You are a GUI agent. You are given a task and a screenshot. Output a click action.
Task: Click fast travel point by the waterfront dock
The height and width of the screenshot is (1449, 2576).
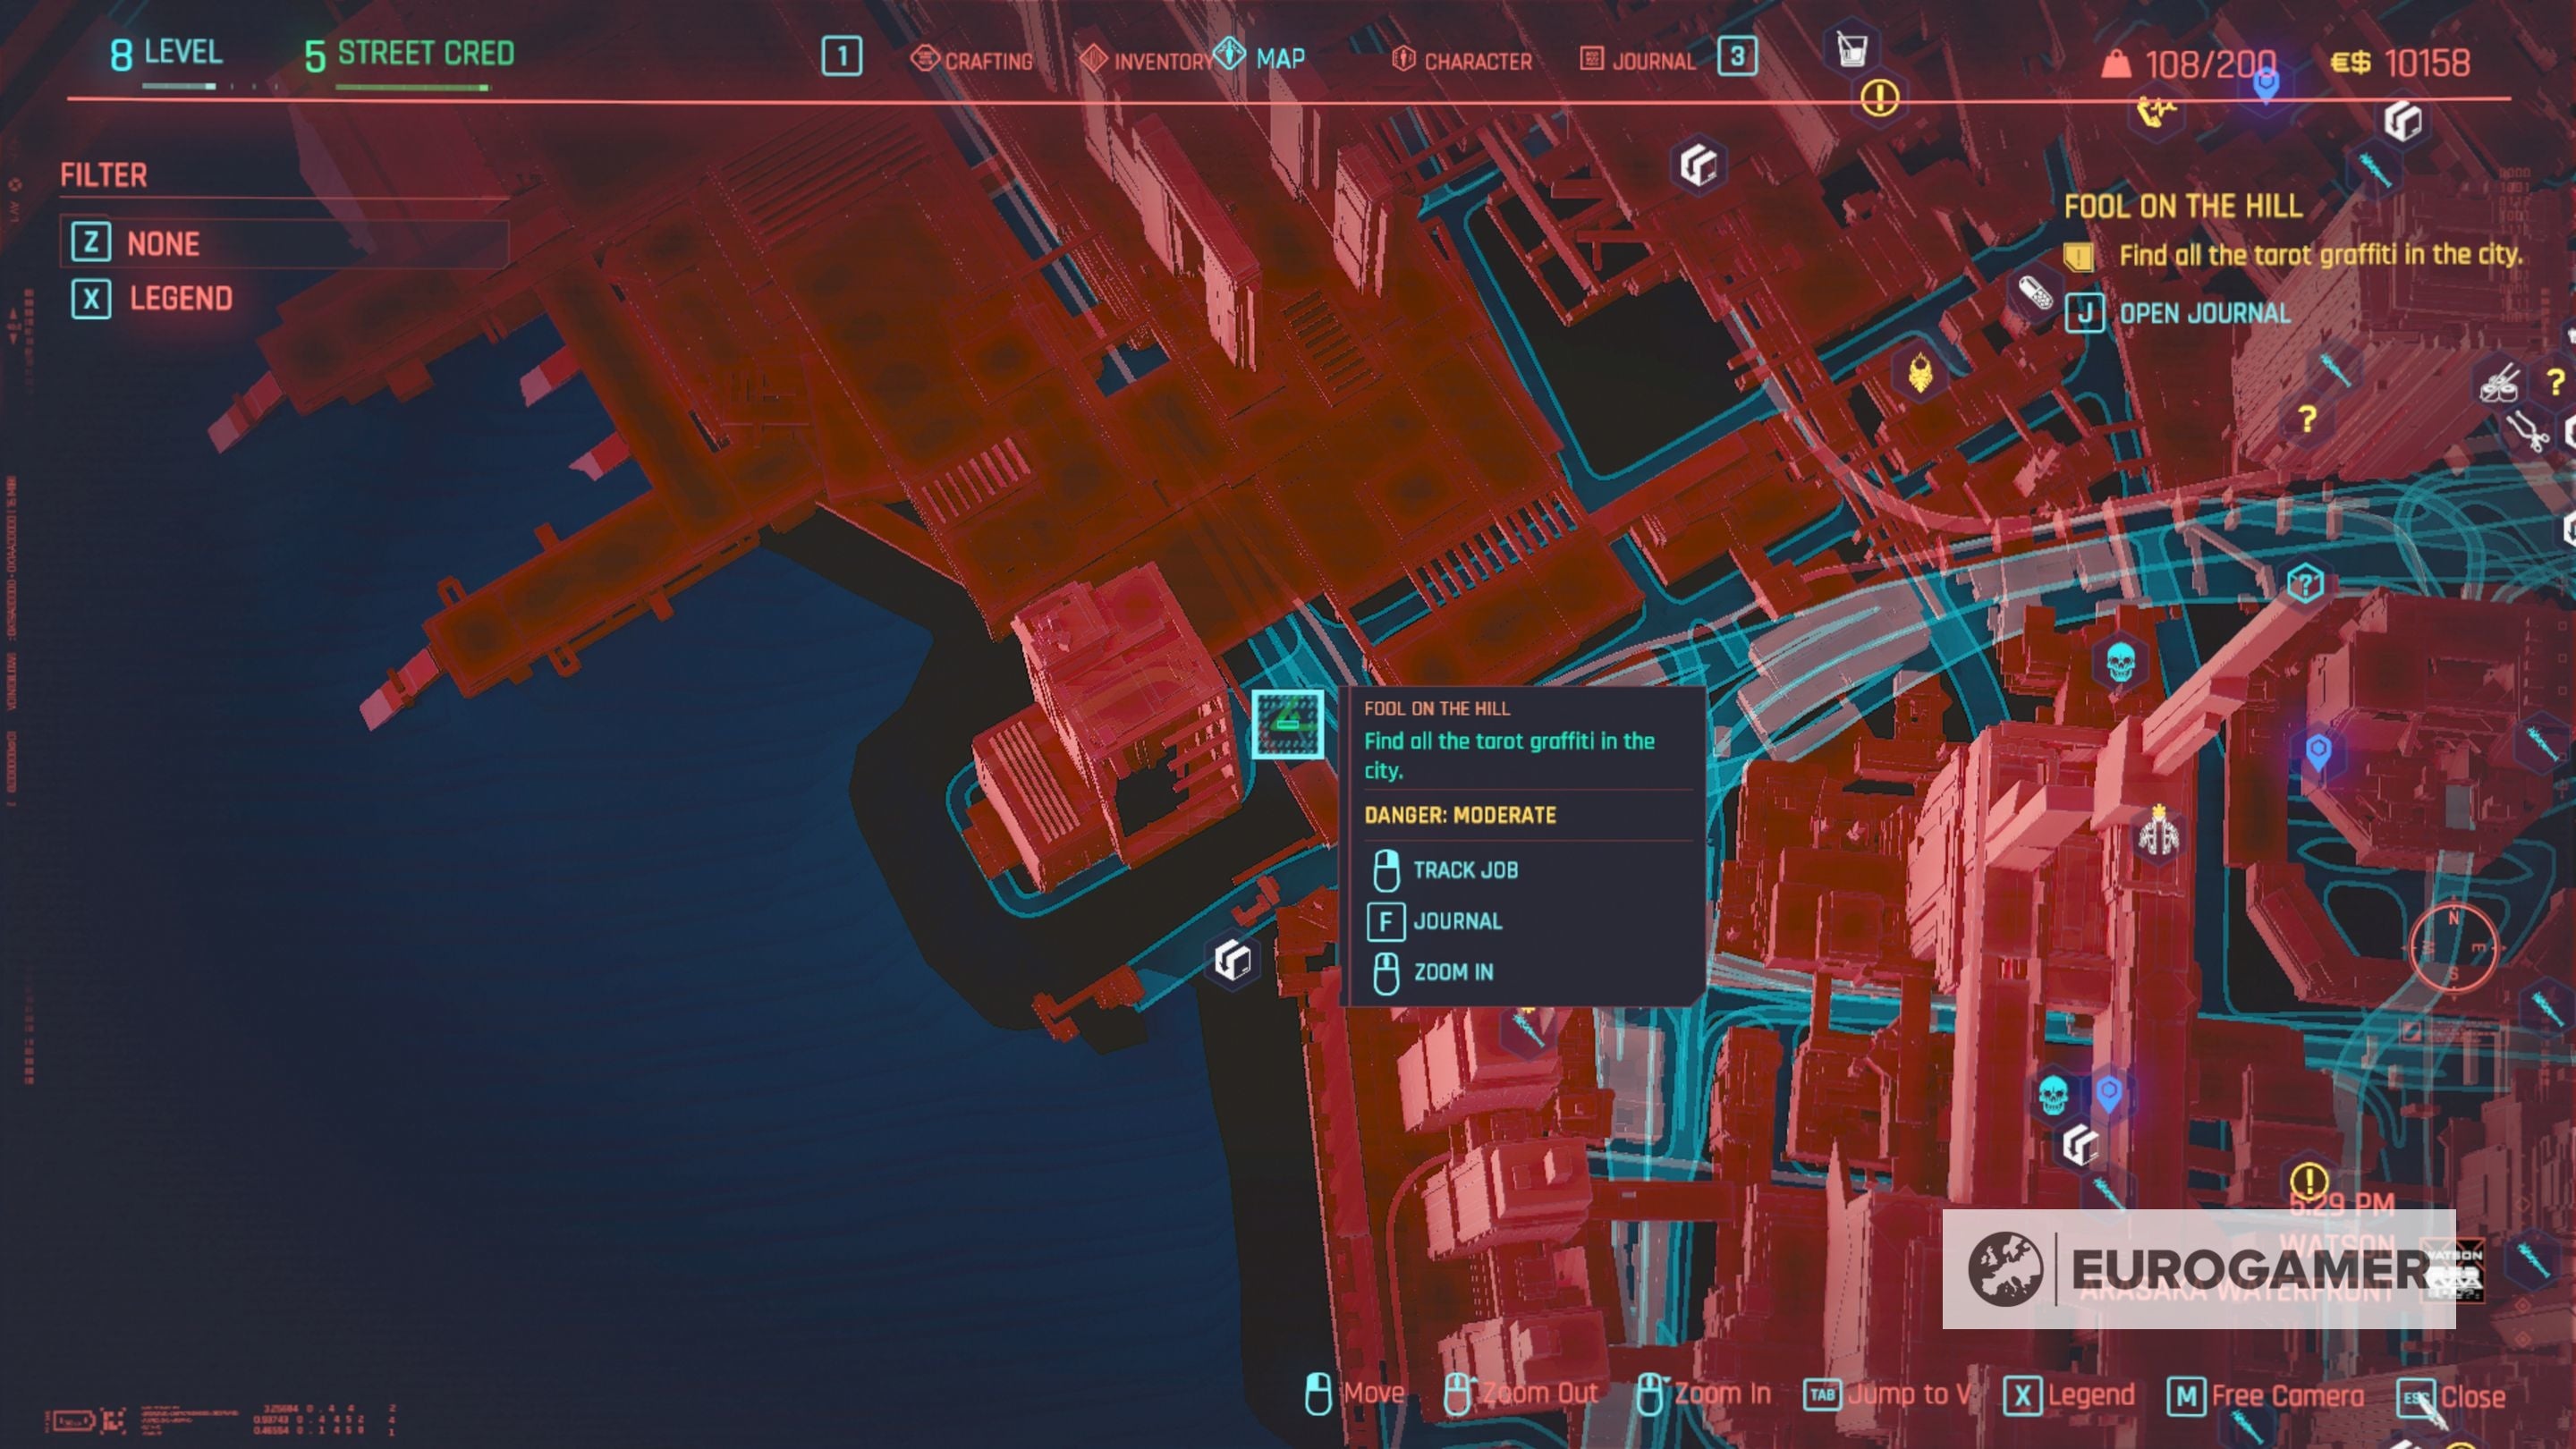1233,960
